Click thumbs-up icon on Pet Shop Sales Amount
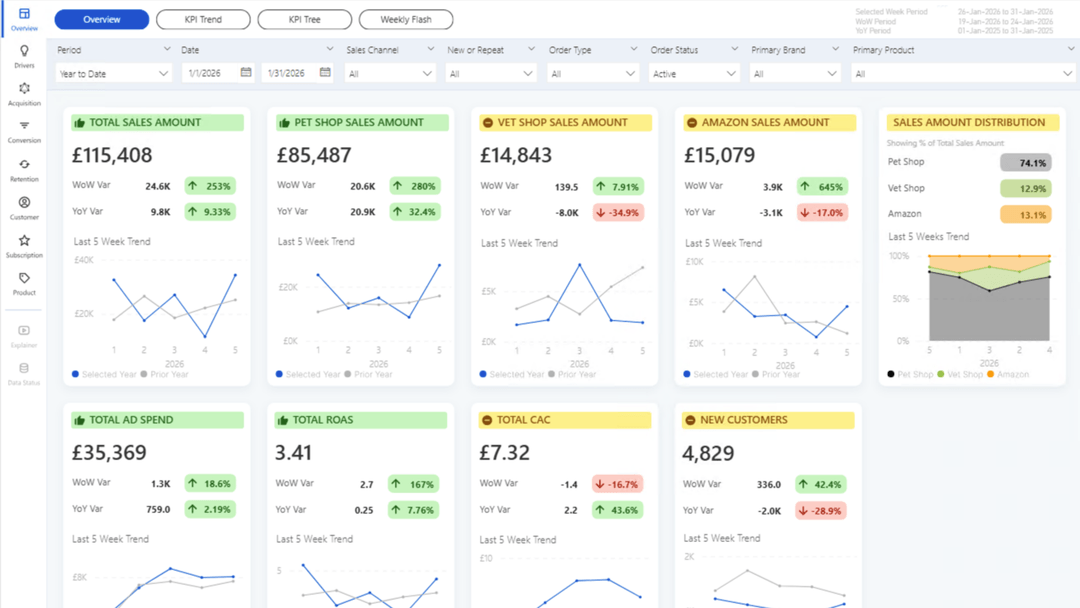Screen dimensions: 1080x608 (284, 123)
